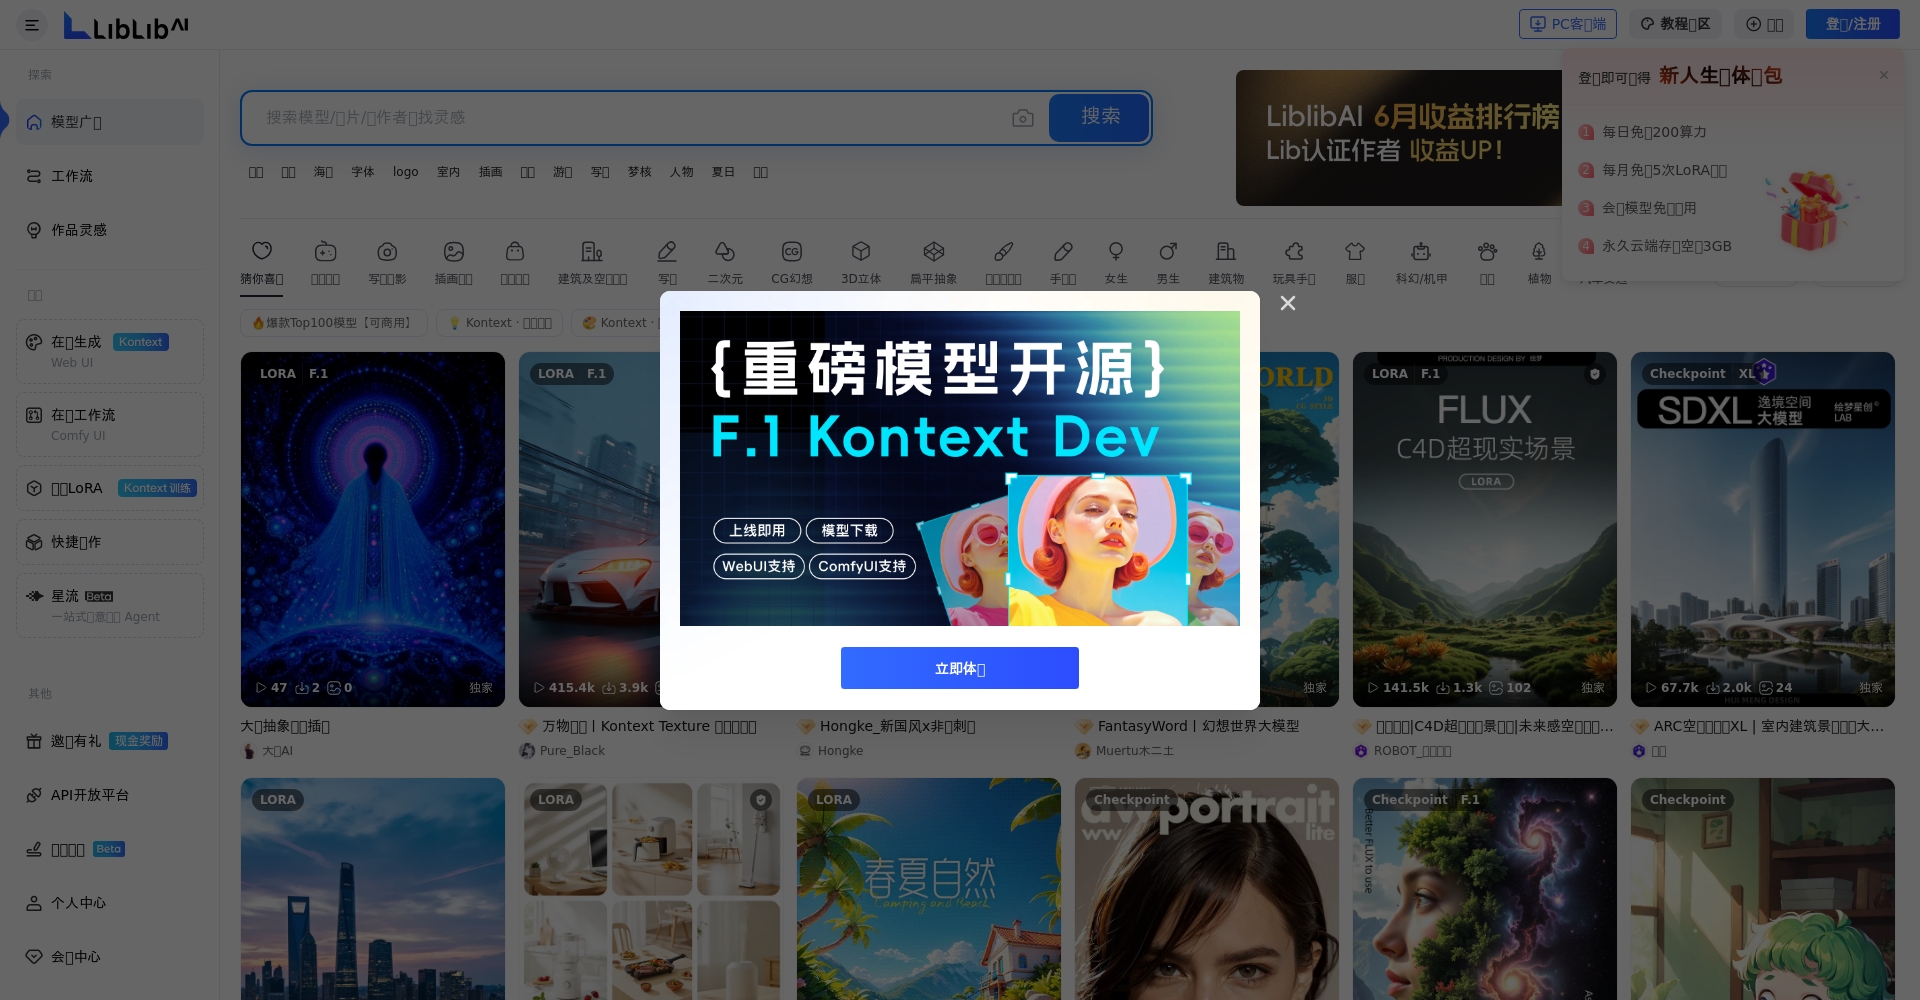Open the purple robed figure LORA F.1 card
This screenshot has width=1920, height=1000.
373,529
